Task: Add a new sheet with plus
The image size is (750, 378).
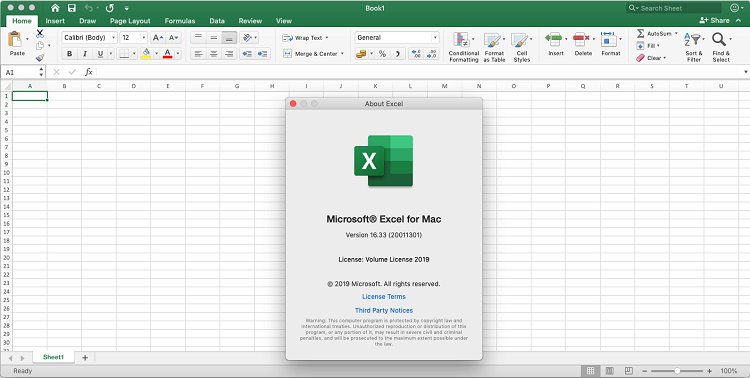Action: [85, 357]
